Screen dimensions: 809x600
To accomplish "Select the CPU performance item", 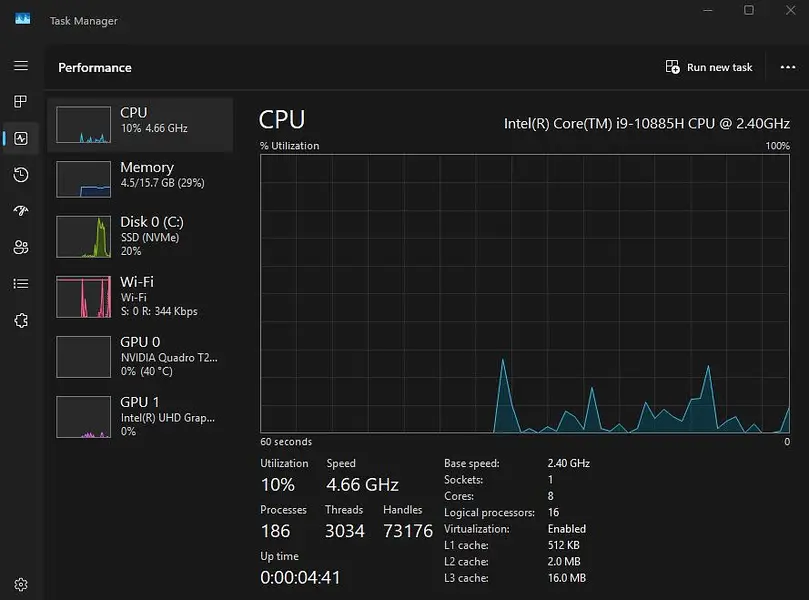I will click(x=140, y=124).
